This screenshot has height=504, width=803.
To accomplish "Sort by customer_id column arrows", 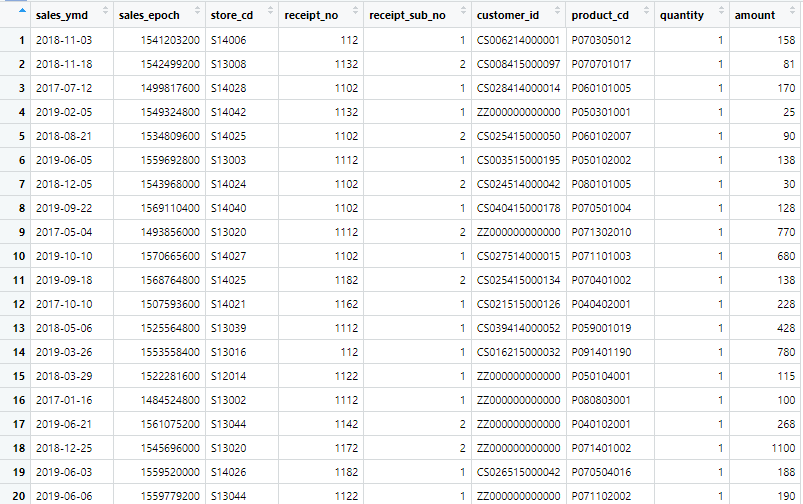I will [558, 10].
